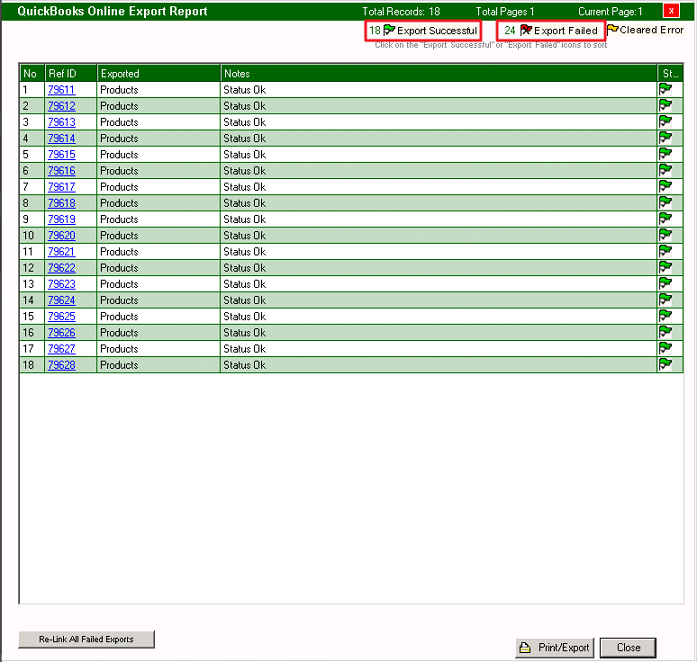The image size is (697, 662).
Task: Click the green status flag for Ref ID 79614
Action: pos(665,138)
